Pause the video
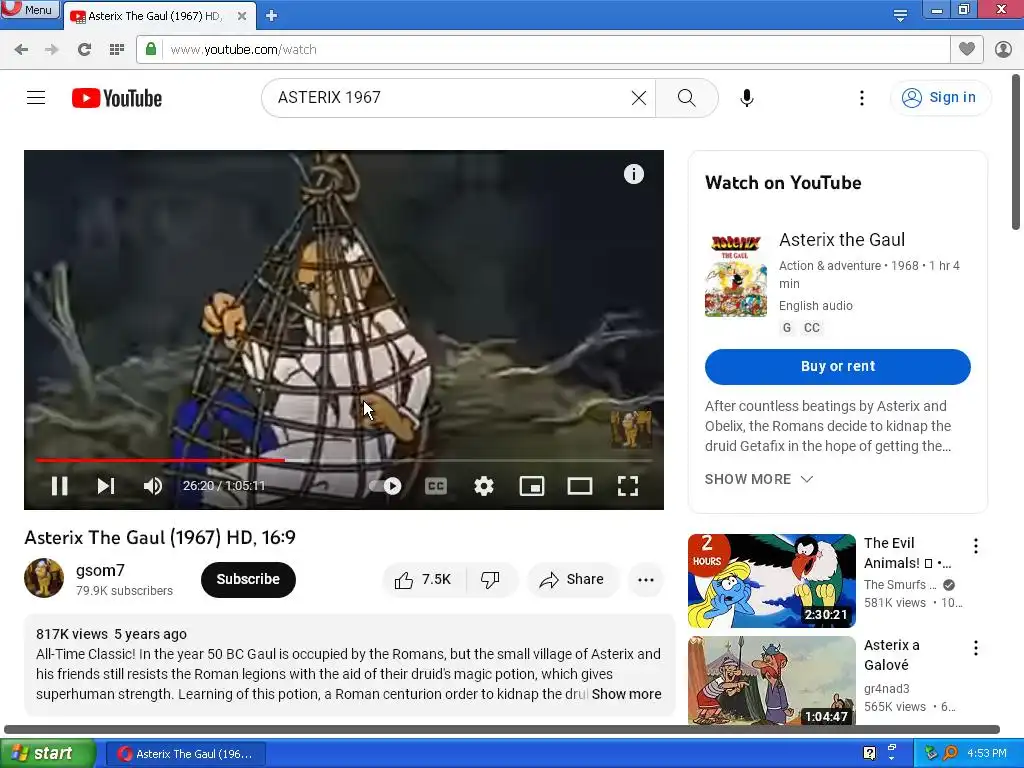Image resolution: width=1024 pixels, height=768 pixels. coord(59,486)
